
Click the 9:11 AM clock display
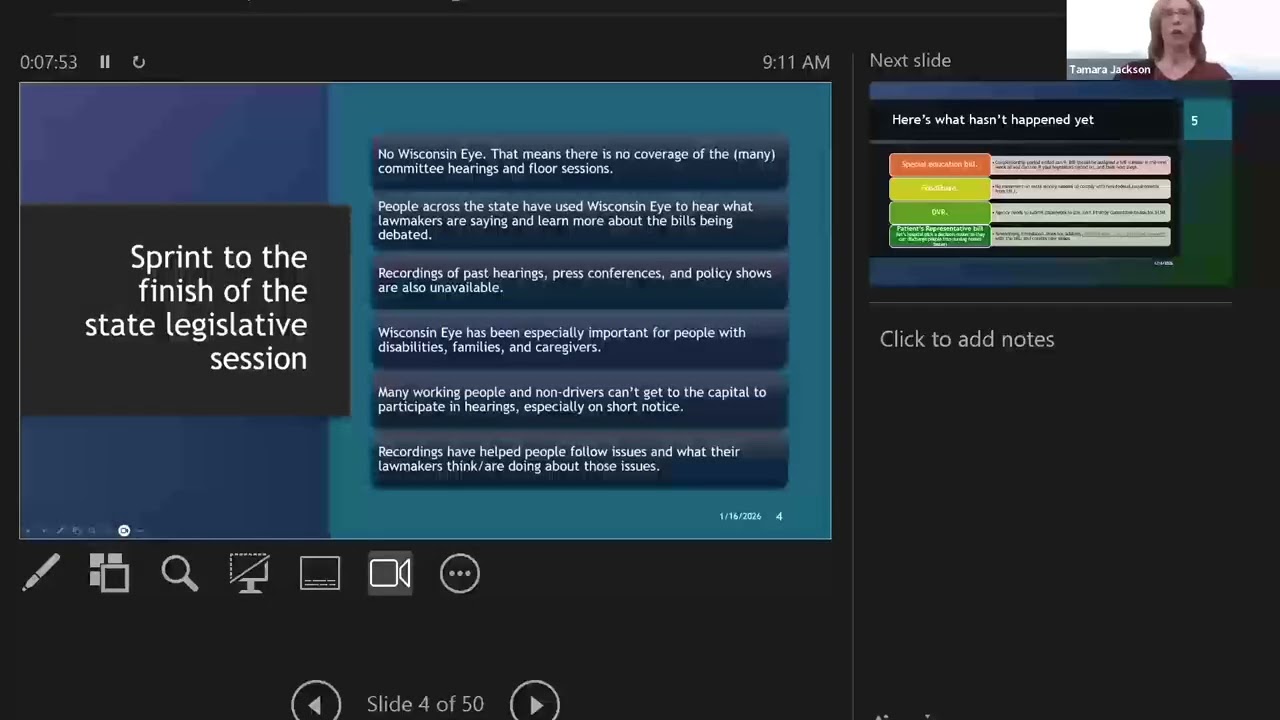tap(796, 62)
